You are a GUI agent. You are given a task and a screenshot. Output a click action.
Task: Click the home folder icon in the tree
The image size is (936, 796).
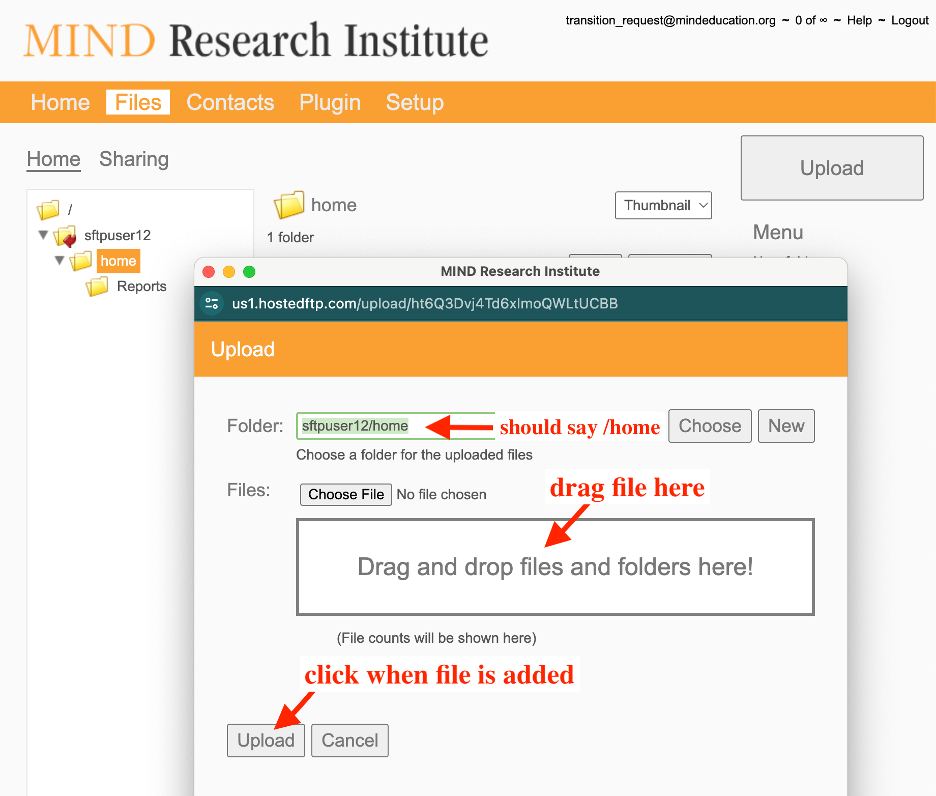(x=81, y=261)
